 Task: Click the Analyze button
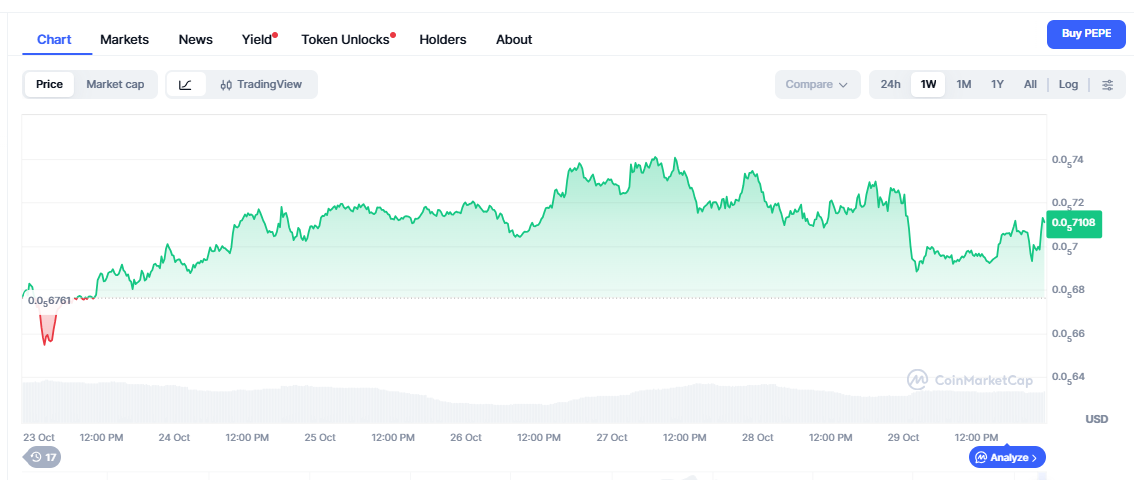click(x=1007, y=457)
